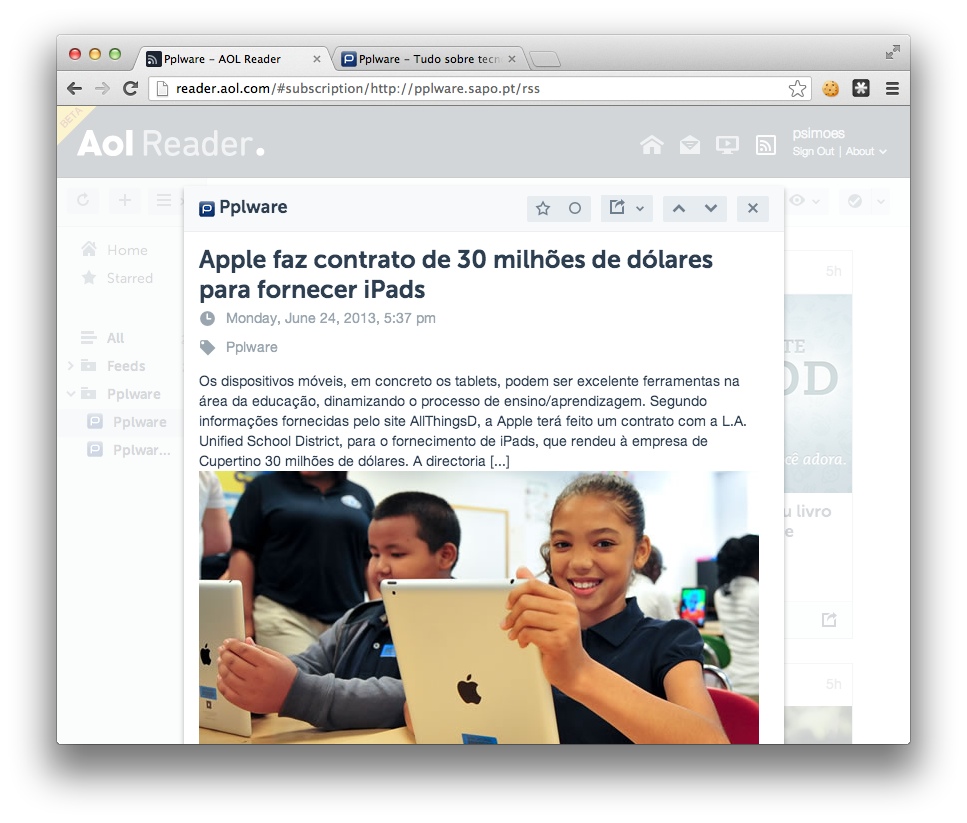
Task: Star the current Apple iPads article
Action: [542, 208]
